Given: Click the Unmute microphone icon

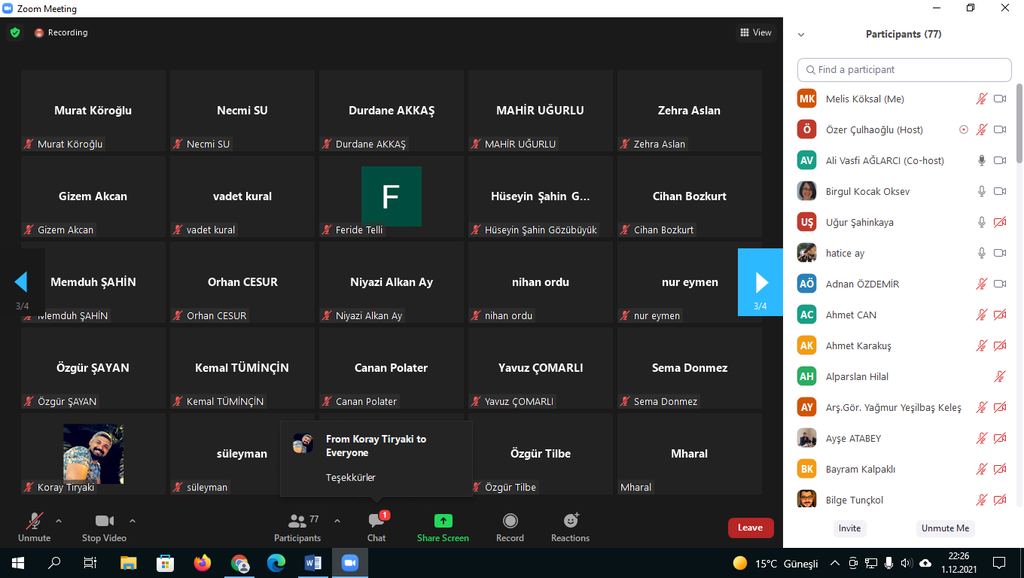Looking at the screenshot, I should (34, 521).
